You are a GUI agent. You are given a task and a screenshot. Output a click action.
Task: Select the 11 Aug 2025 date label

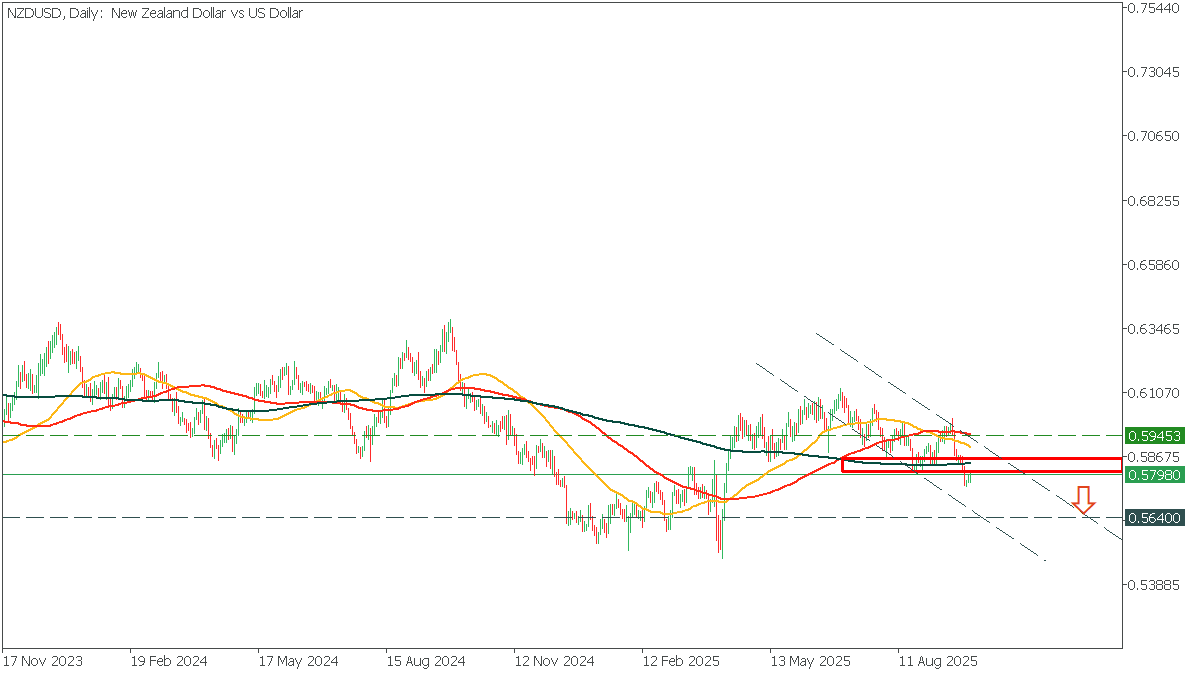point(937,662)
